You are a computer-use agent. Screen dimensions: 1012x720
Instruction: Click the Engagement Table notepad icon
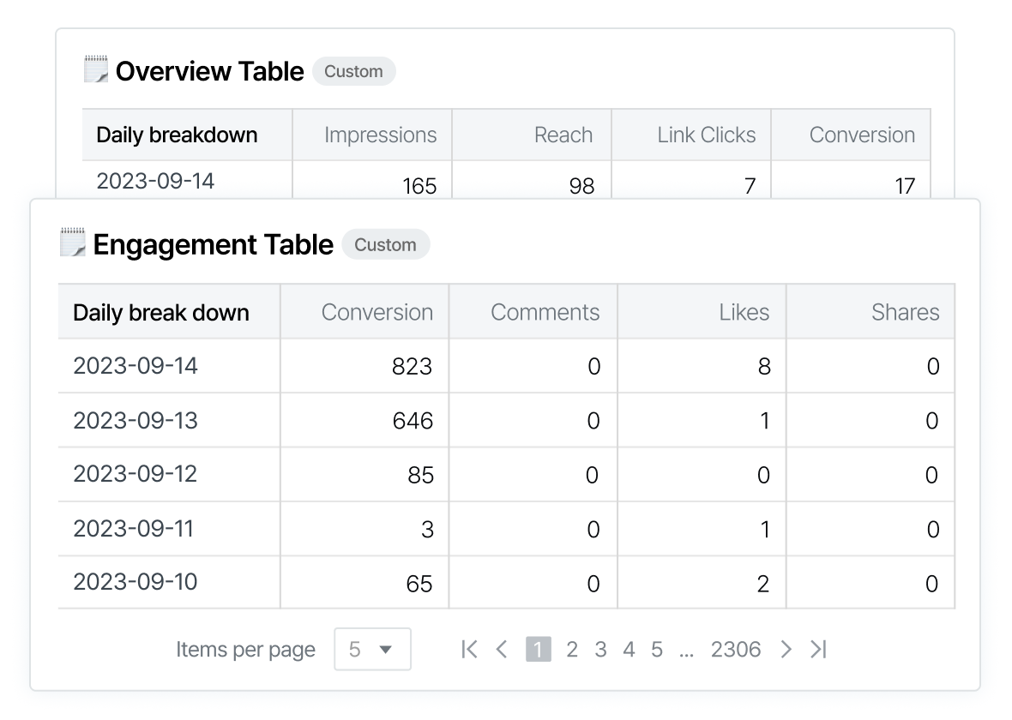(x=71, y=243)
